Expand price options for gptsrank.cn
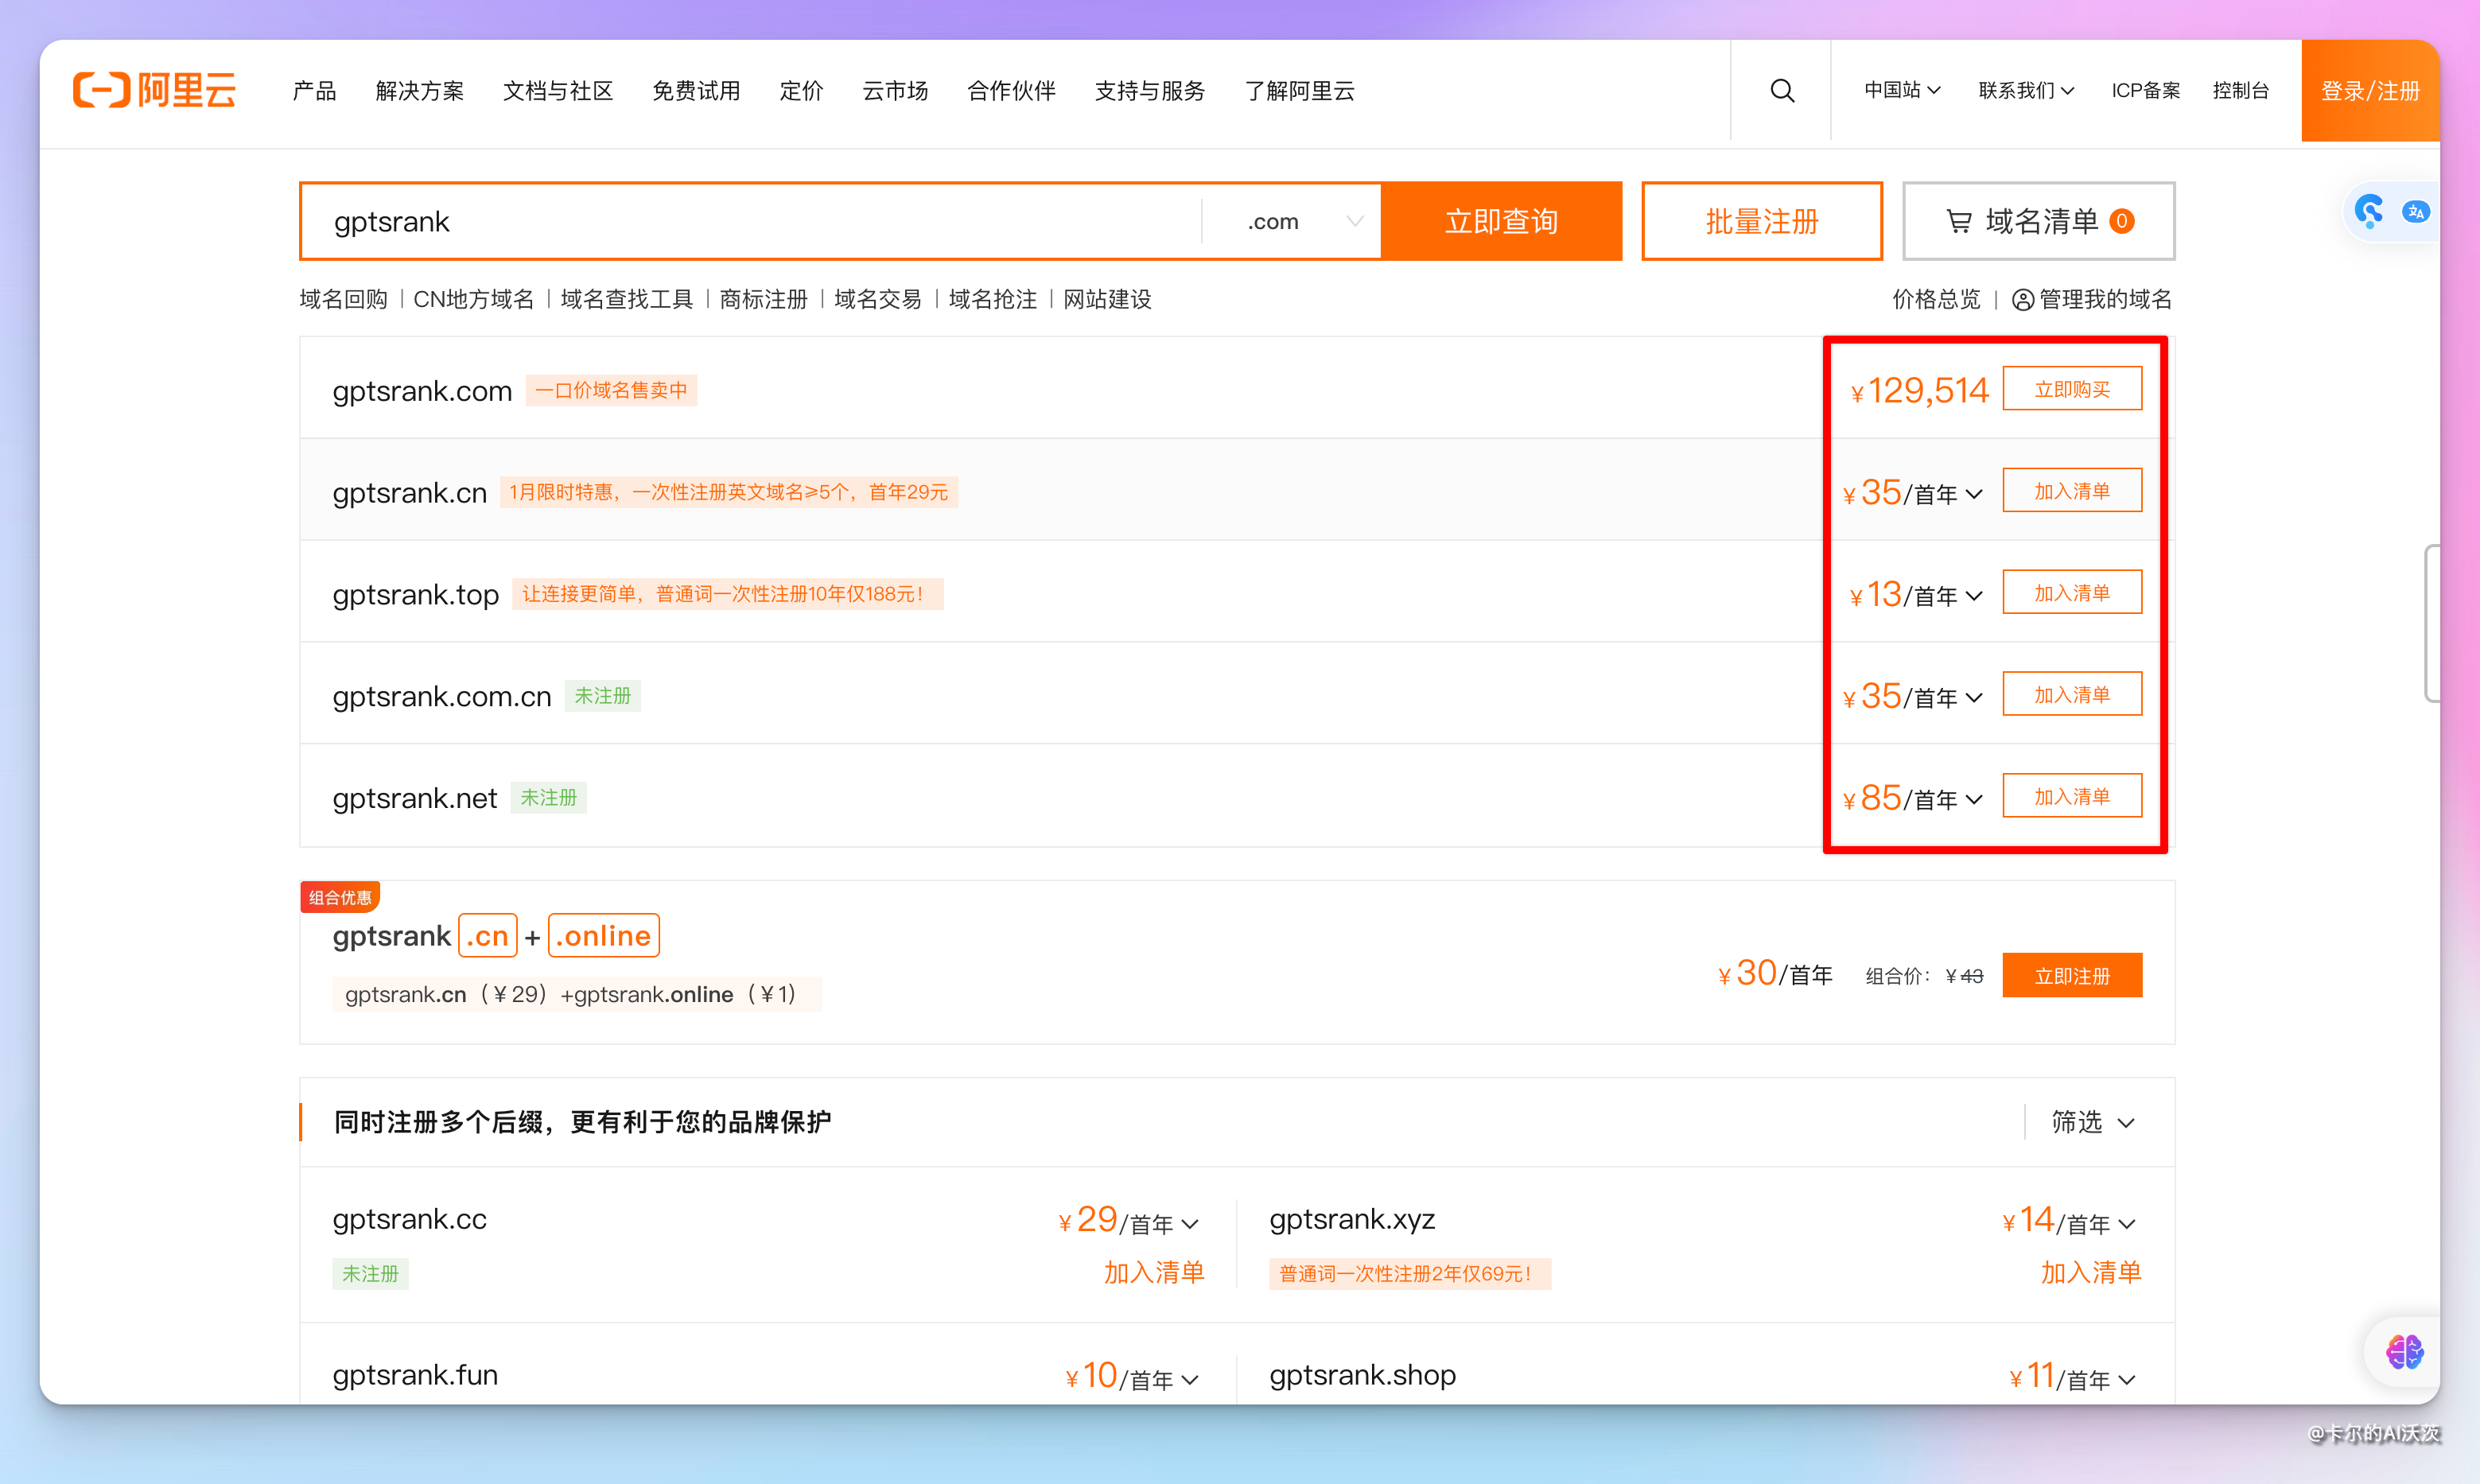 pos(1973,494)
